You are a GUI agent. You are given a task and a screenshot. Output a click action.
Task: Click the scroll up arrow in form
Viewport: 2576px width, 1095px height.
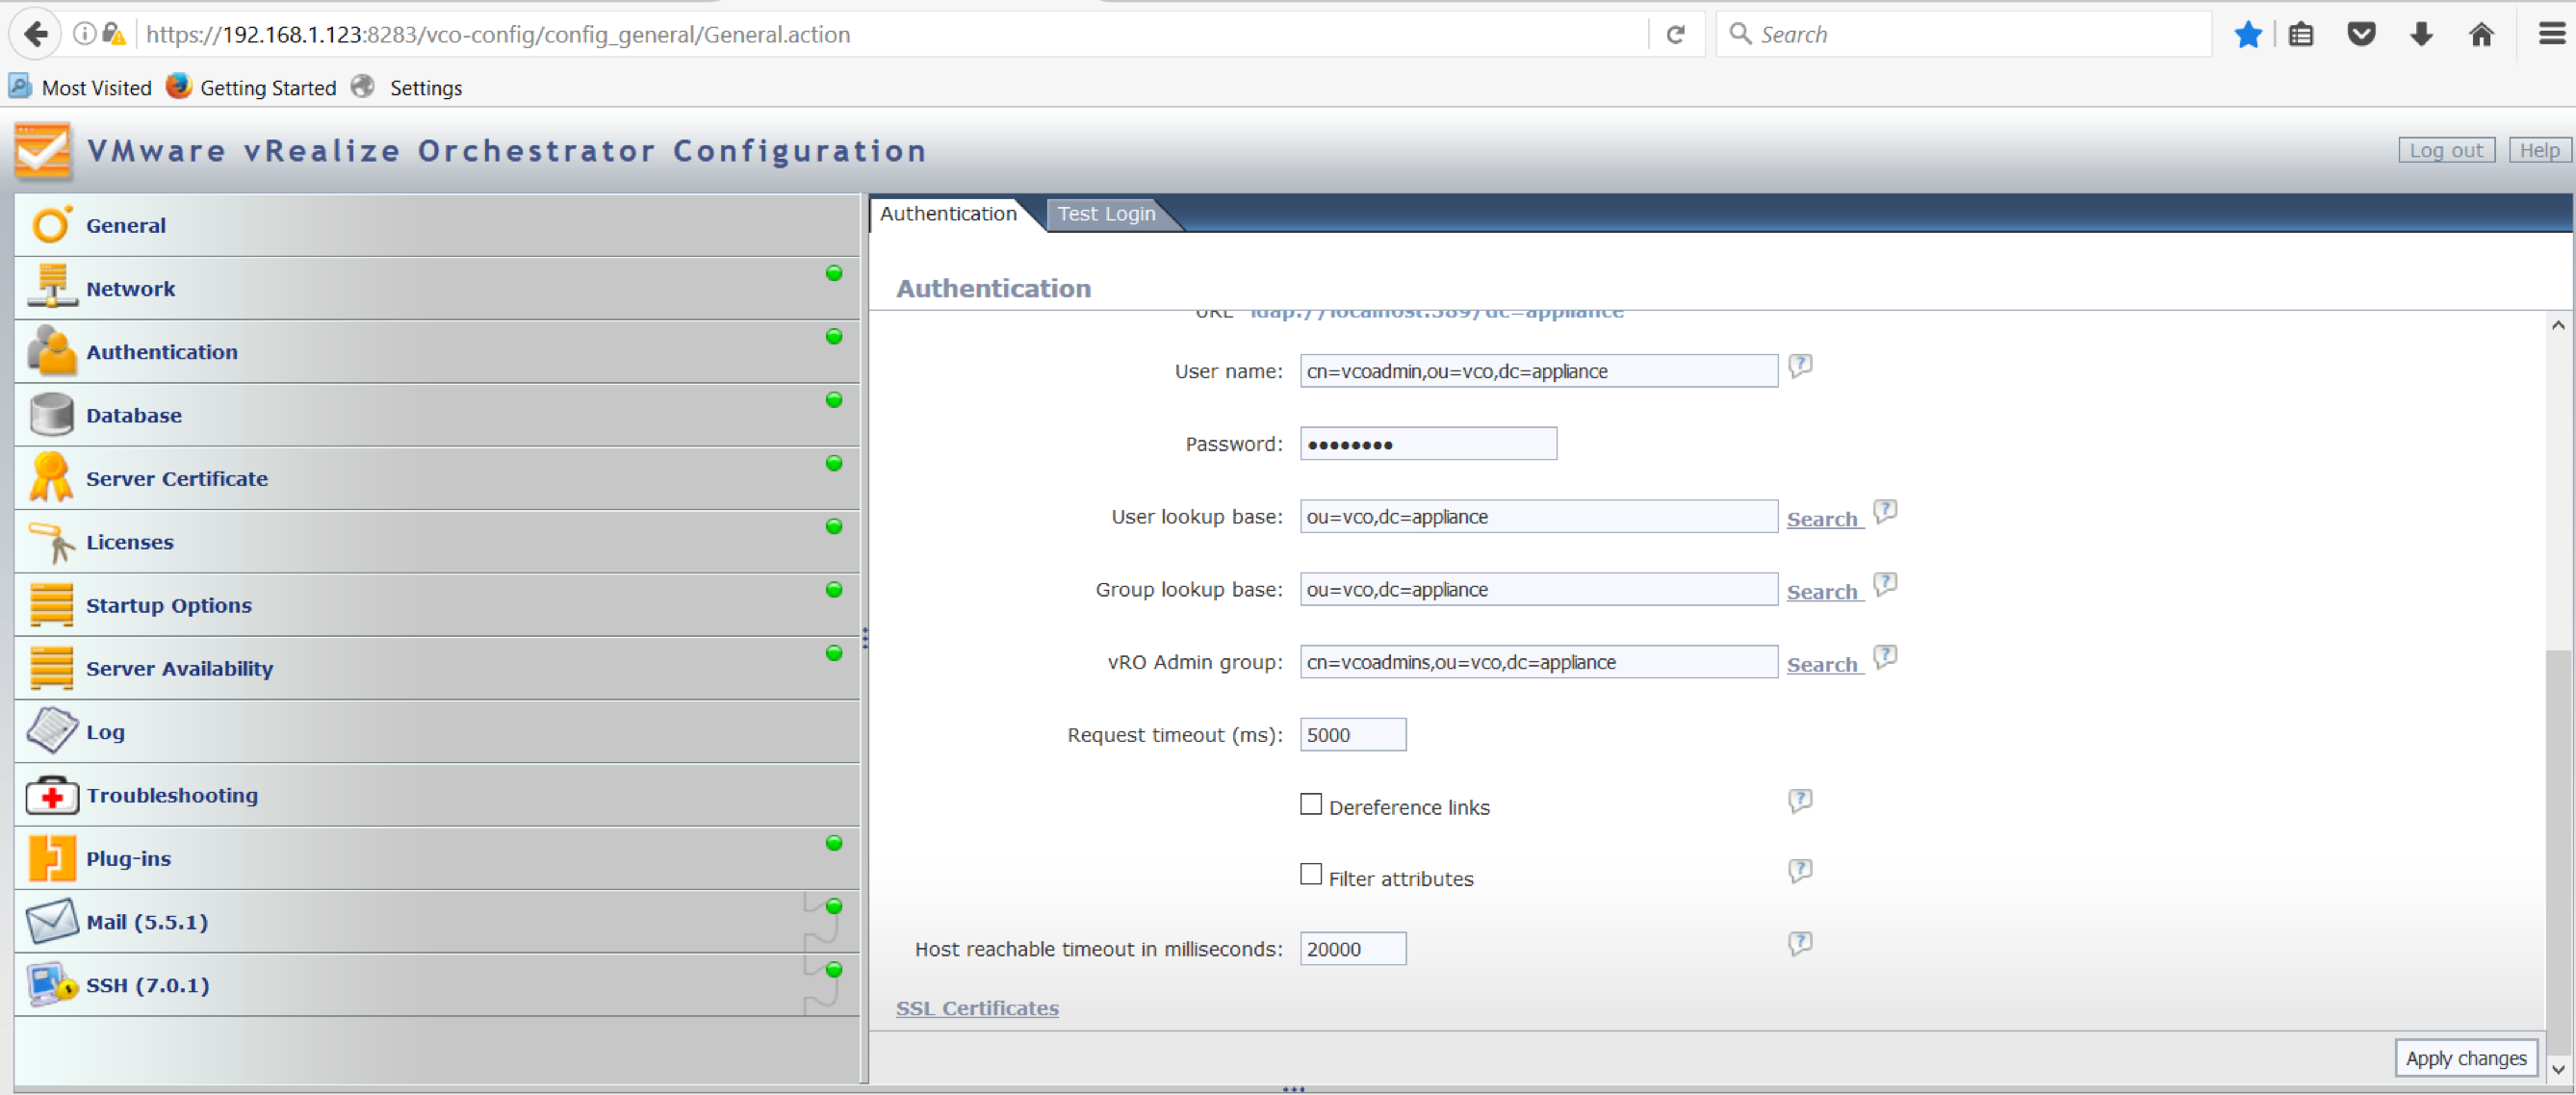[x=2558, y=325]
